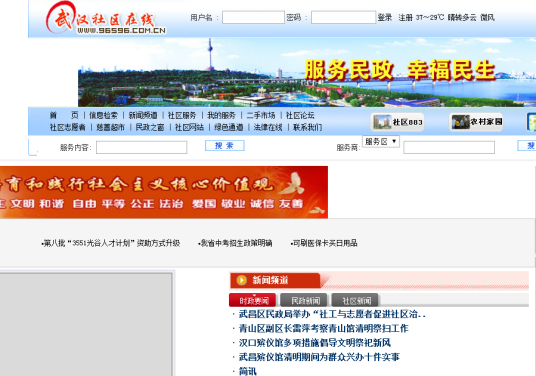Click the dove image on the red banner
Image resolution: width=536 pixels, height=376 pixels.
tap(293, 183)
